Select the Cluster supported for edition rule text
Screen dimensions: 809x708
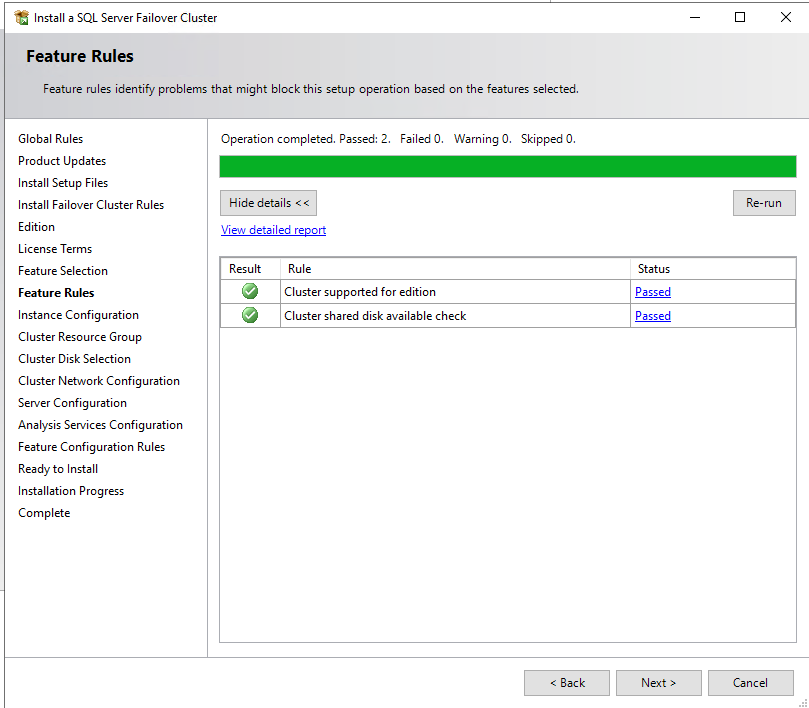click(x=360, y=292)
